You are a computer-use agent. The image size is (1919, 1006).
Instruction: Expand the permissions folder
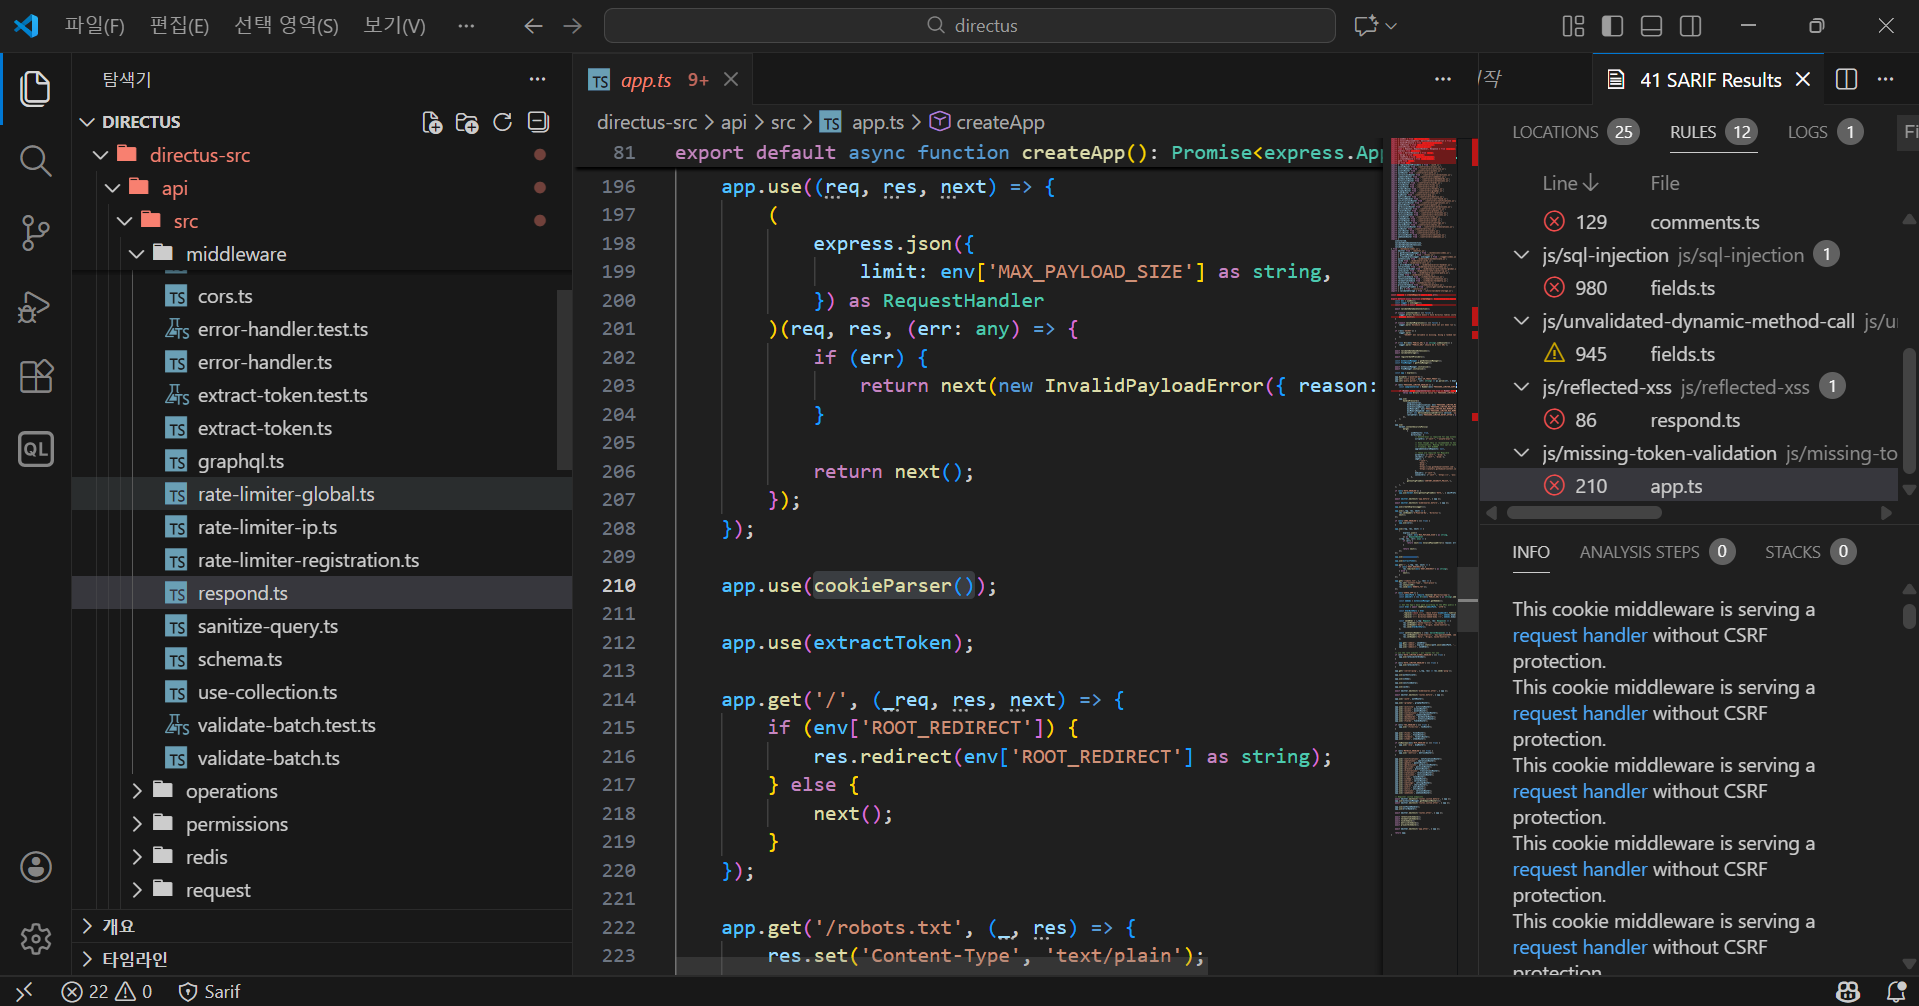point(137,824)
